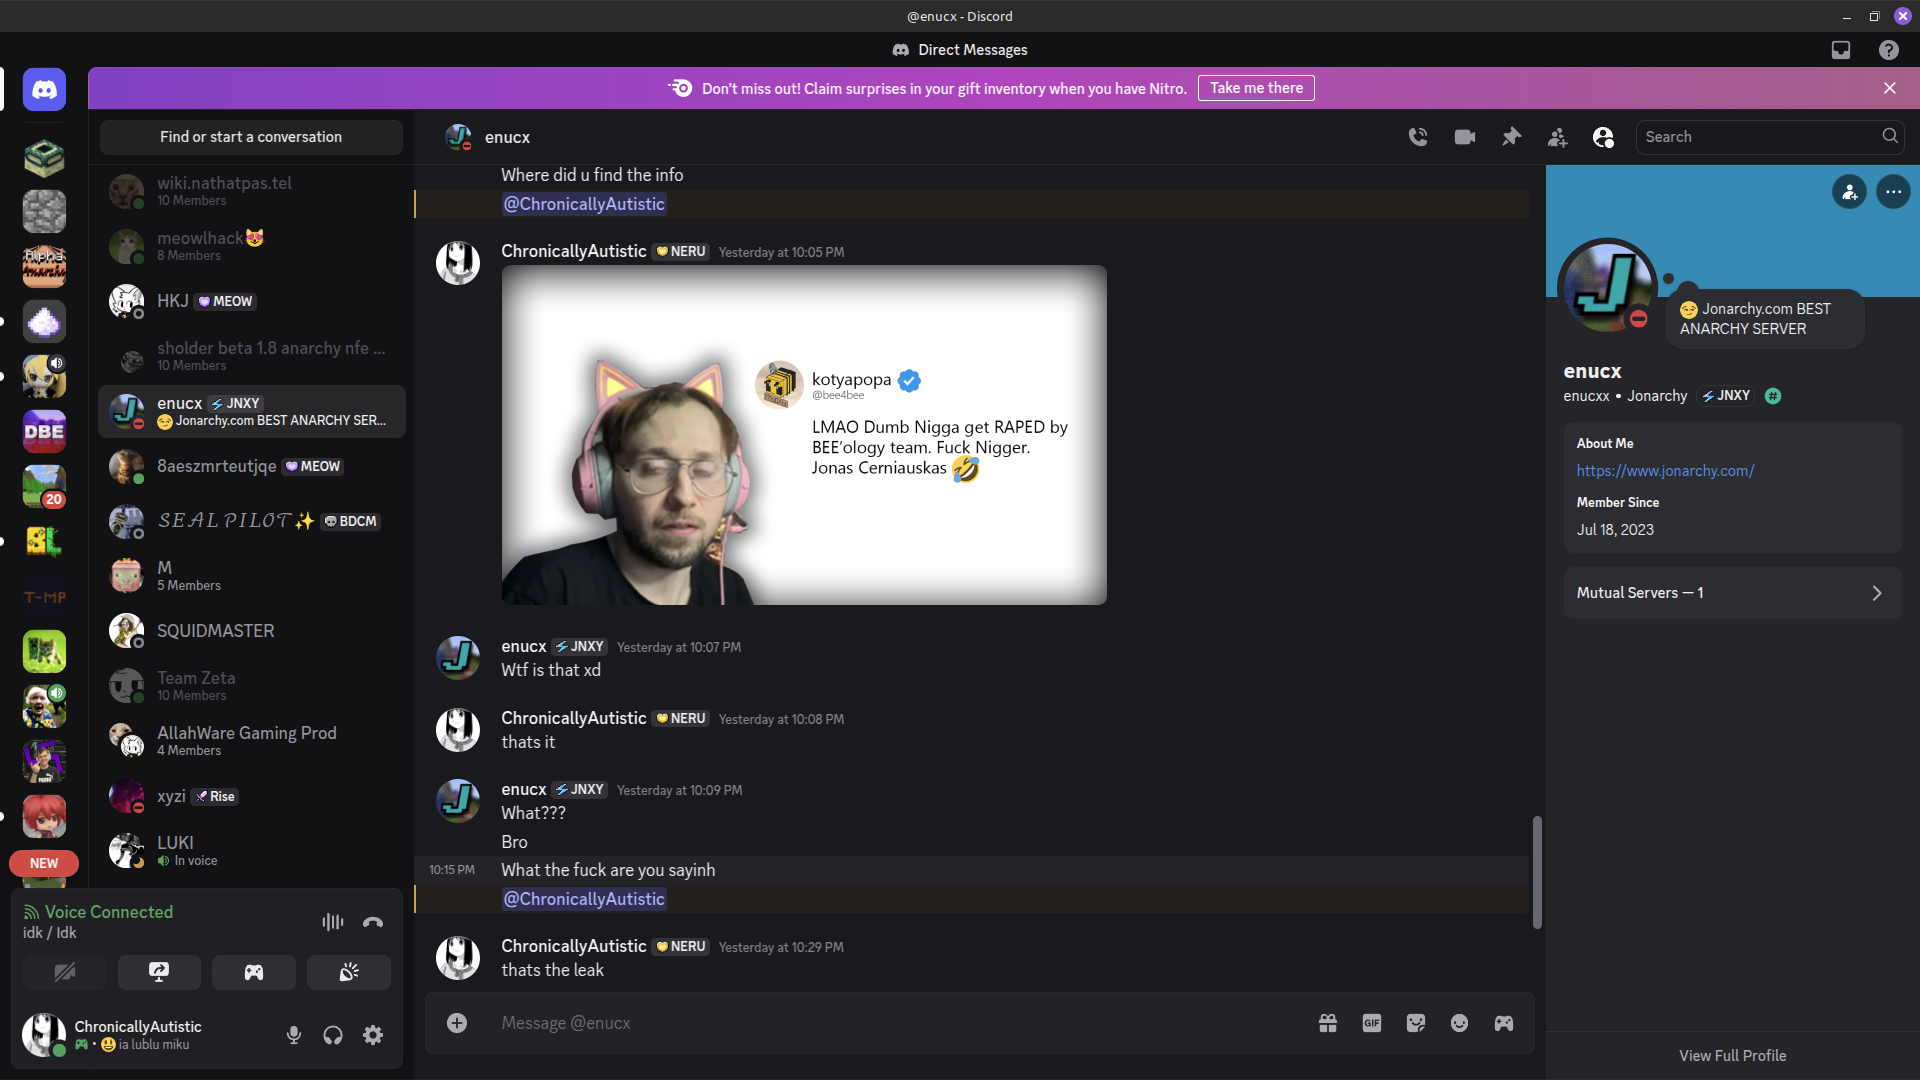Toggle the user profile panel
Screen dimensions: 1920x1080
(x=1603, y=137)
